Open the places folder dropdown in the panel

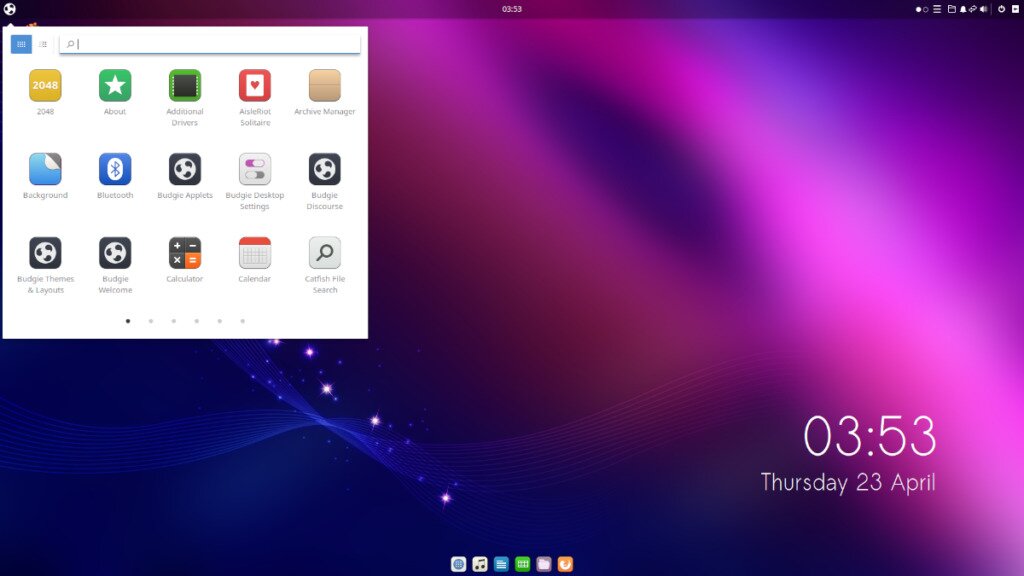pos(951,9)
